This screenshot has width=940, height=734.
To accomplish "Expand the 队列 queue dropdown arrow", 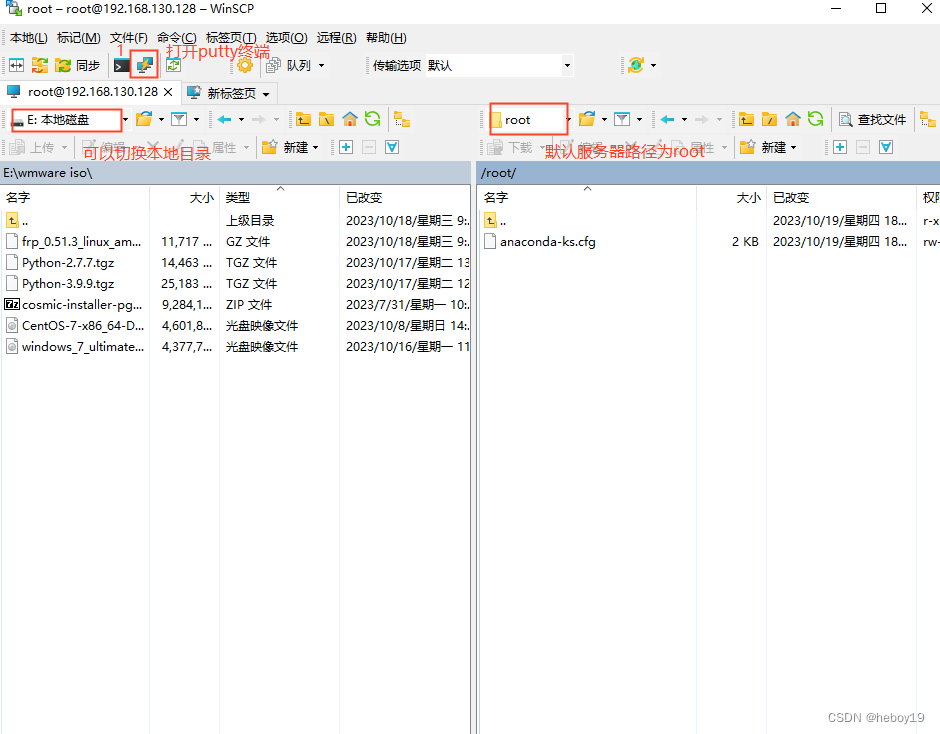I will tap(321, 65).
